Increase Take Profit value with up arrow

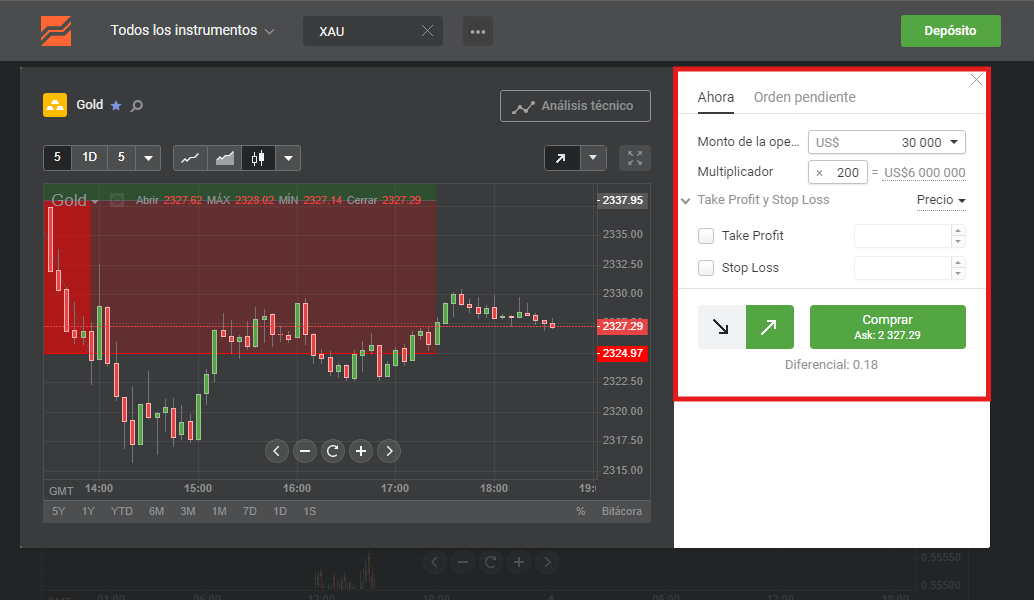click(x=958, y=230)
